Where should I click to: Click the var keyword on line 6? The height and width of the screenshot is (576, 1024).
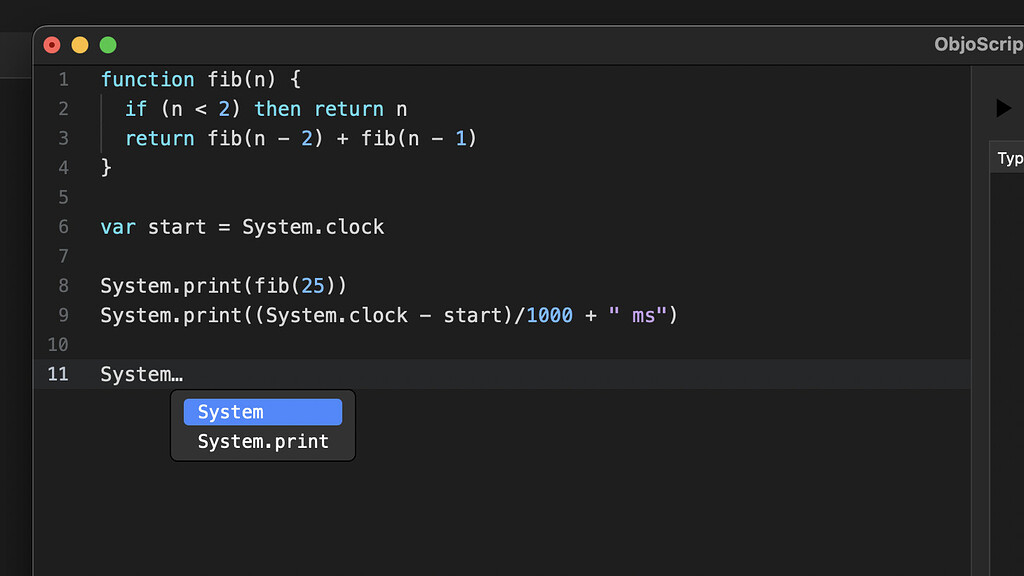coord(118,226)
